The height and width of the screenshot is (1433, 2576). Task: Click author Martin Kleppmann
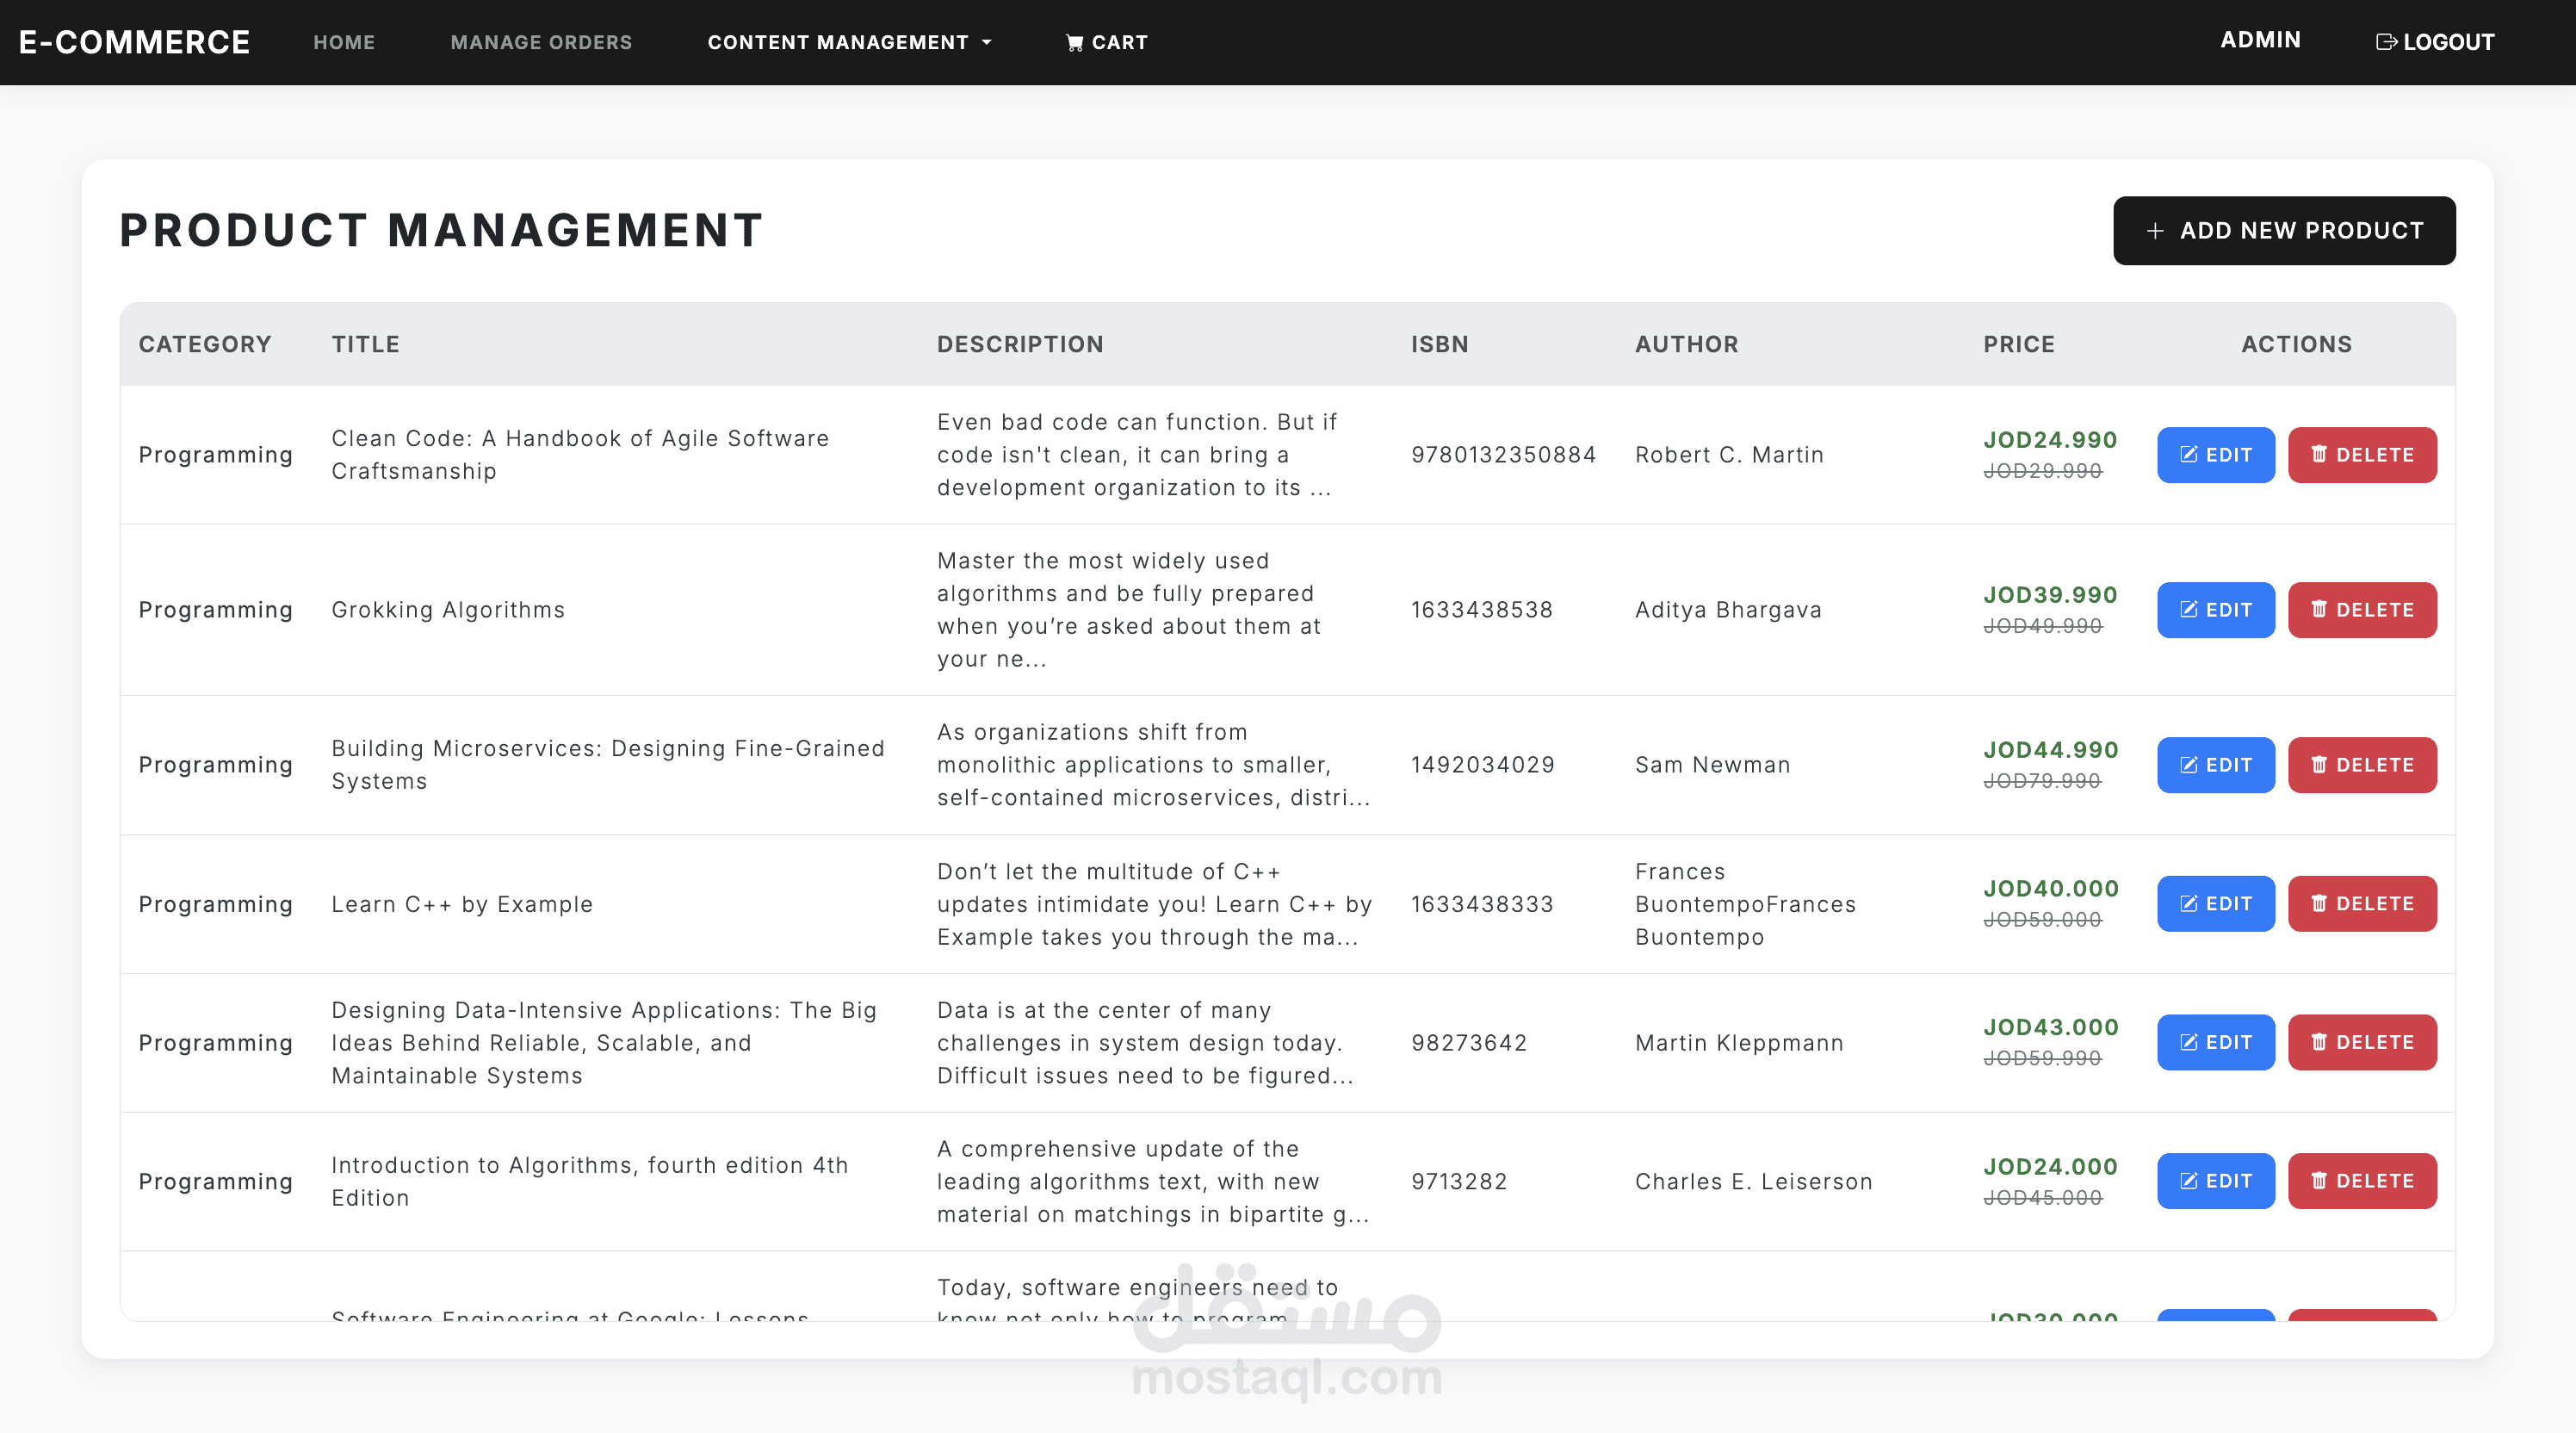(1739, 1043)
